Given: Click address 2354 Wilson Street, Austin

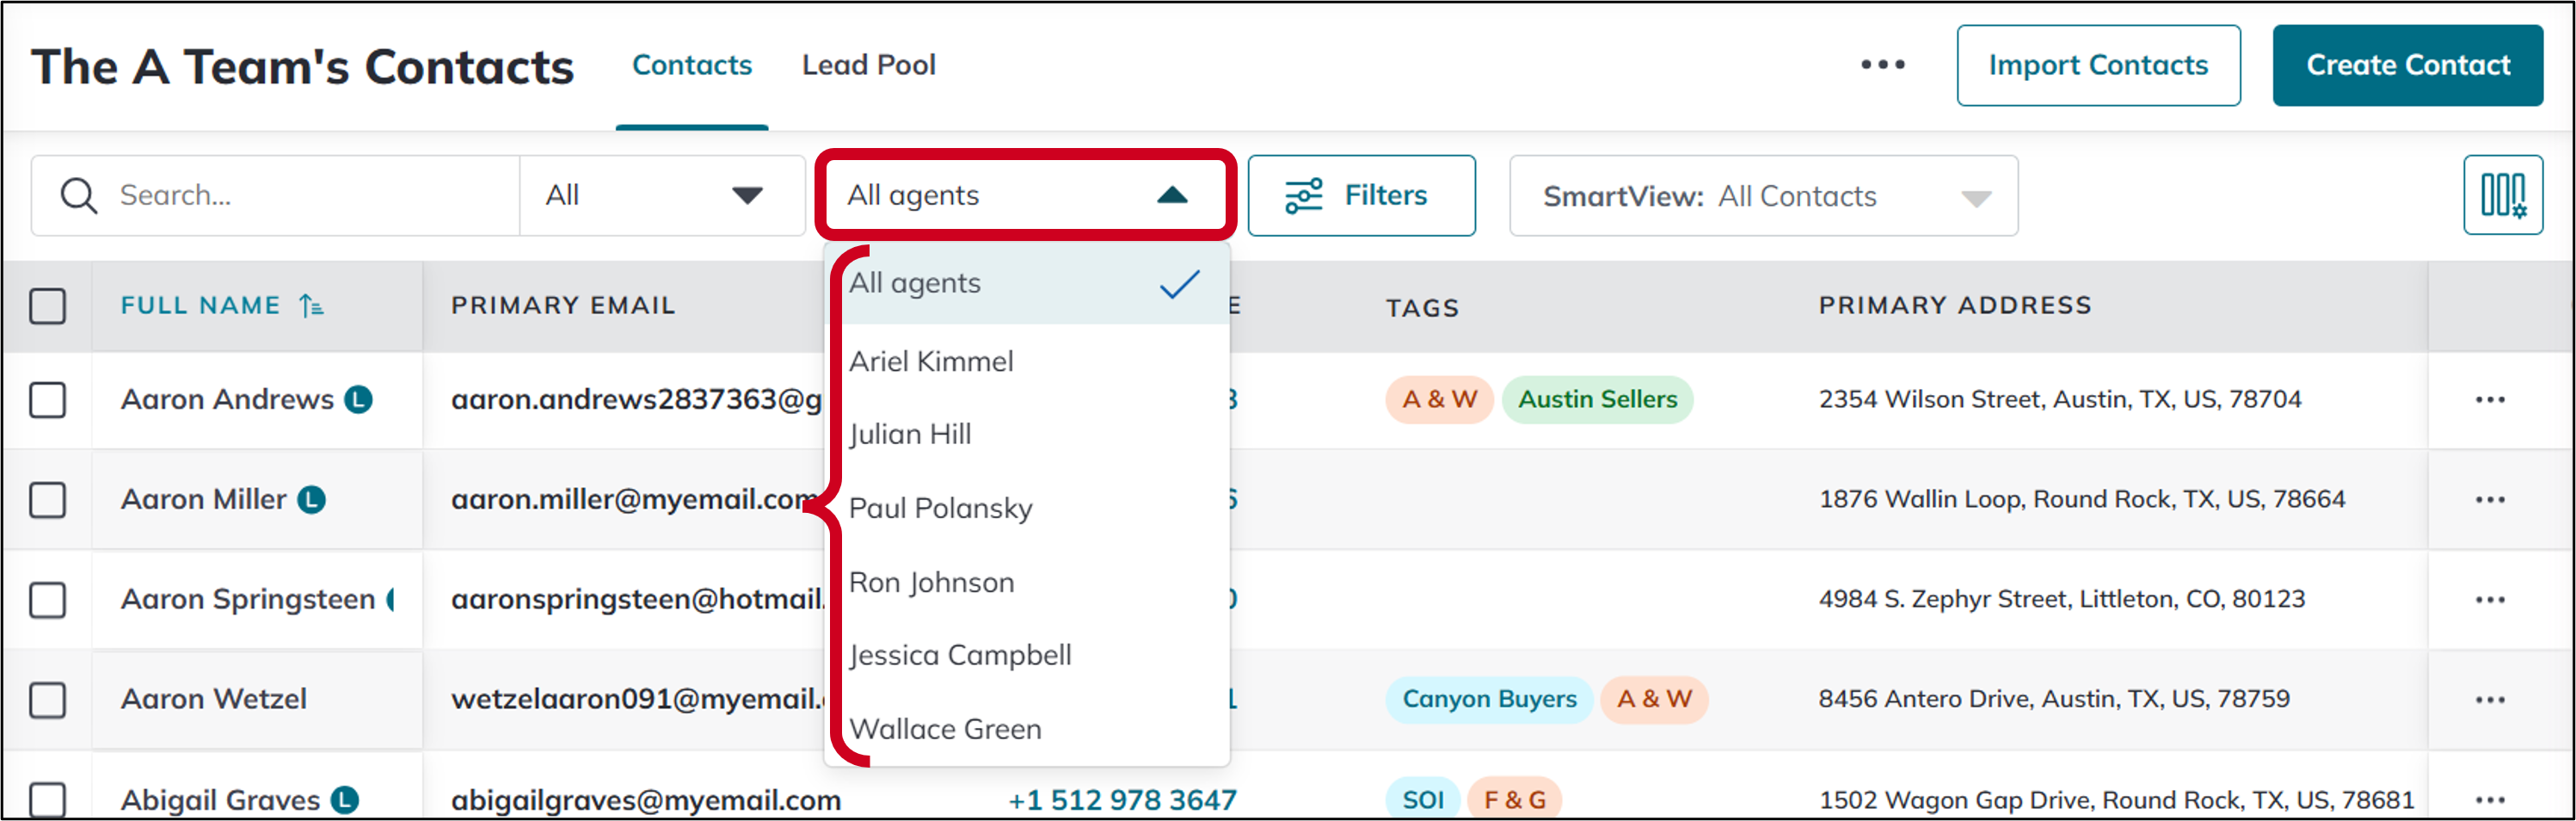Looking at the screenshot, I should click(2059, 400).
